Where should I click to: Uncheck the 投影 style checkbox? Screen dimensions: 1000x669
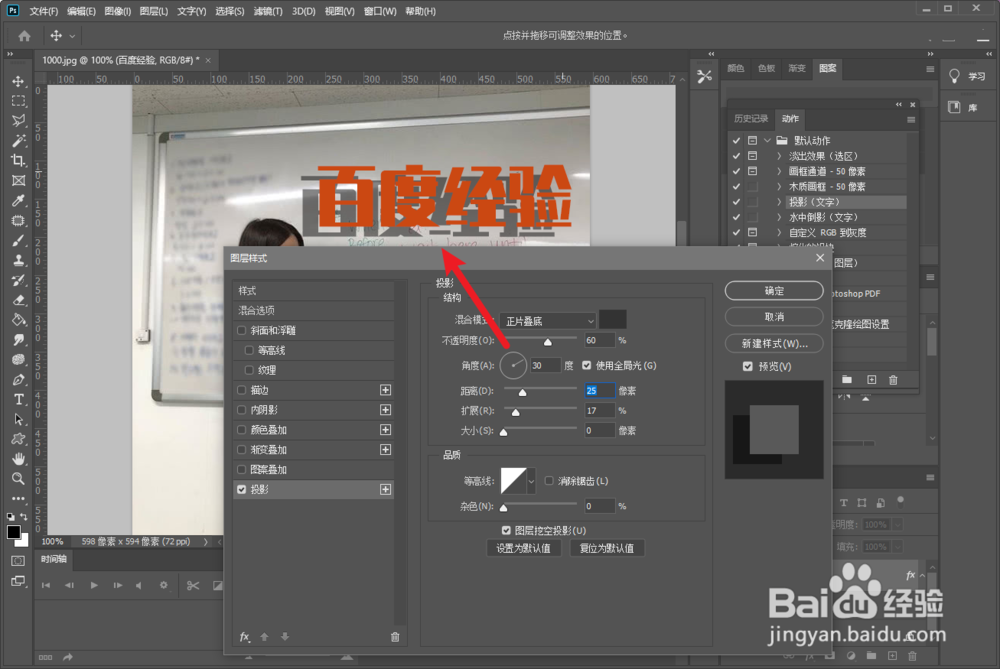click(x=241, y=489)
